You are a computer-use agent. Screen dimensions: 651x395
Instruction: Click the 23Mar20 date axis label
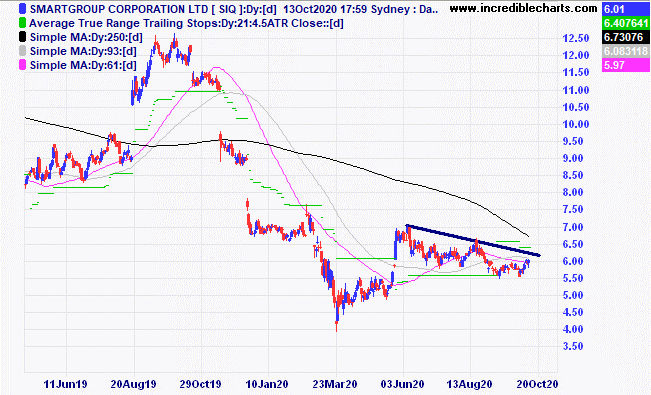coord(335,384)
